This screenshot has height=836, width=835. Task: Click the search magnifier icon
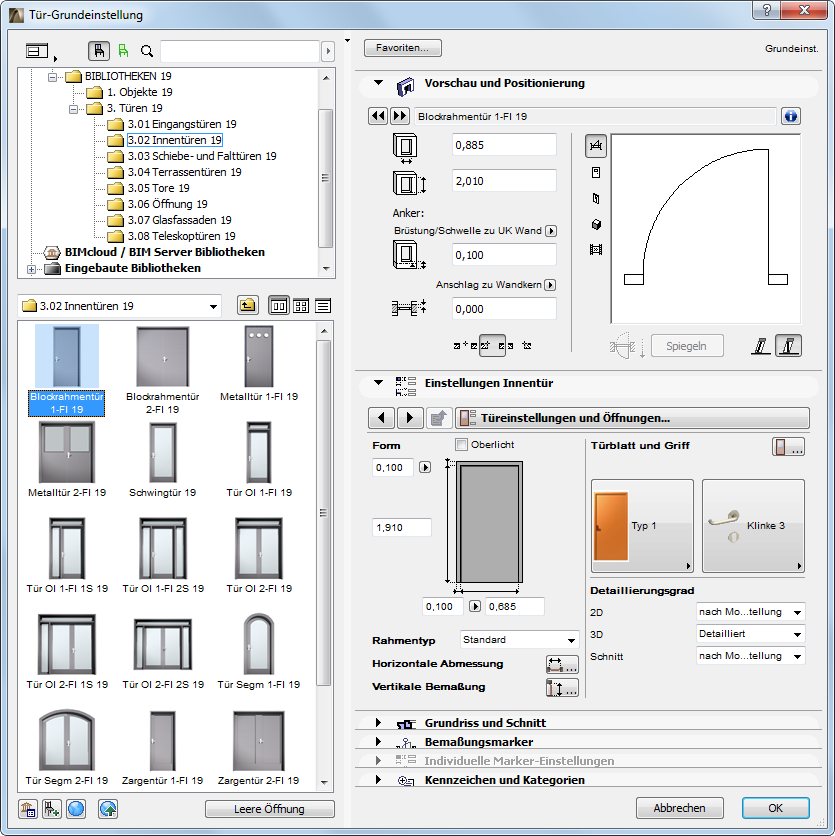(147, 51)
